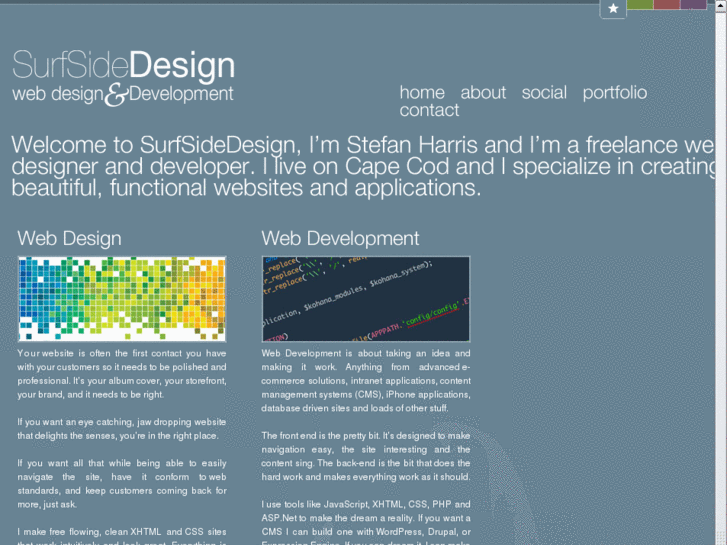Click the web design & Development tagline
Viewport: 727px width, 545px height.
123,94
